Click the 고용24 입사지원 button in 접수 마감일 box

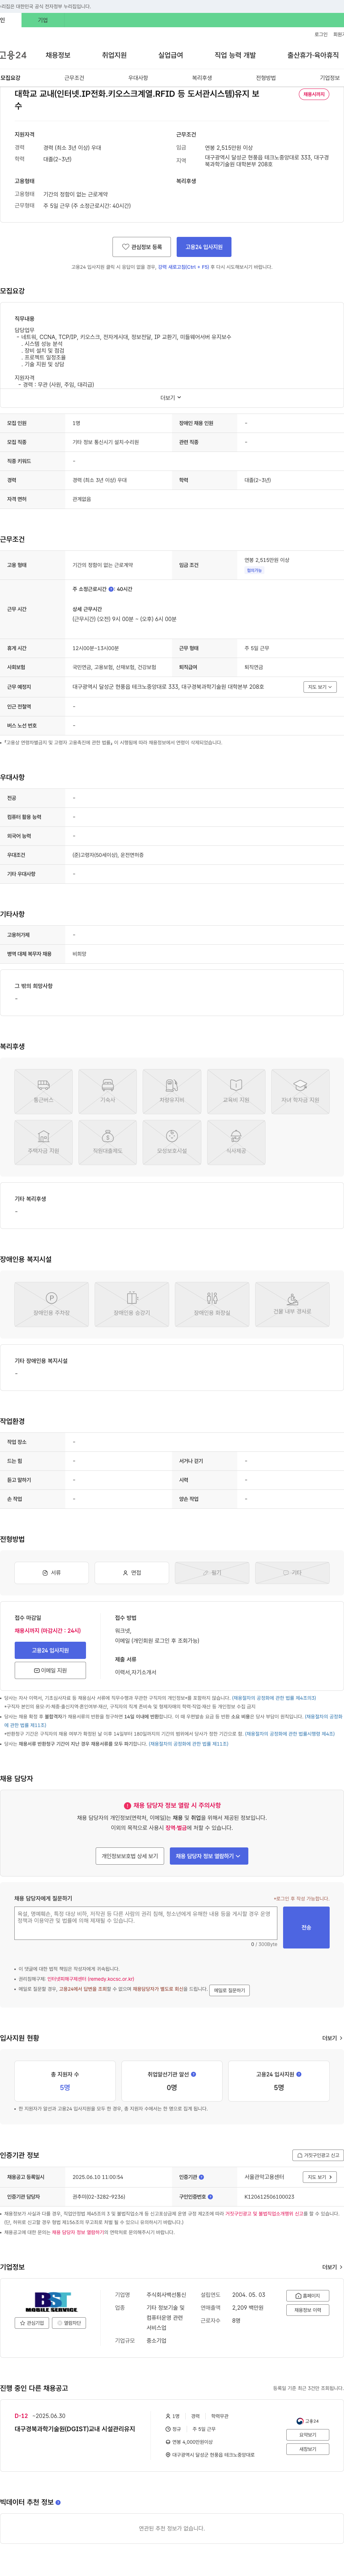(50, 1650)
